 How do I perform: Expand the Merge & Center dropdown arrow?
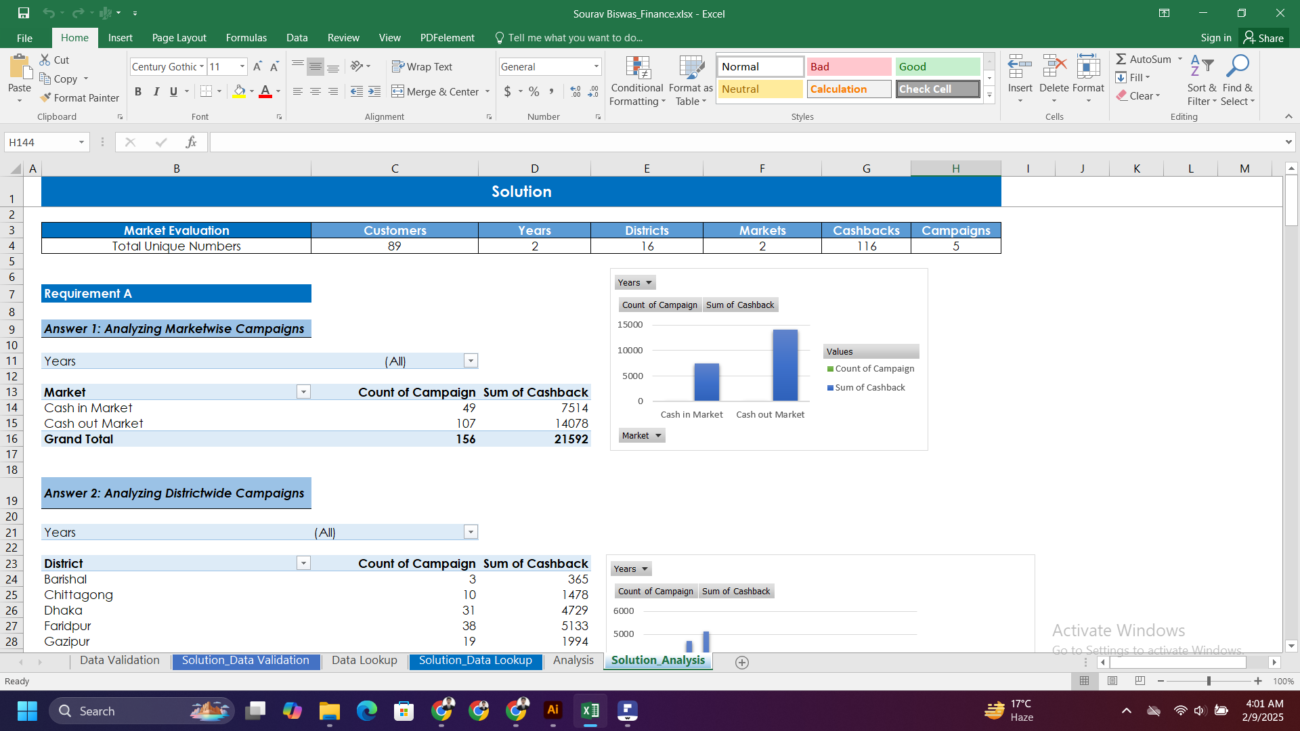click(x=487, y=91)
